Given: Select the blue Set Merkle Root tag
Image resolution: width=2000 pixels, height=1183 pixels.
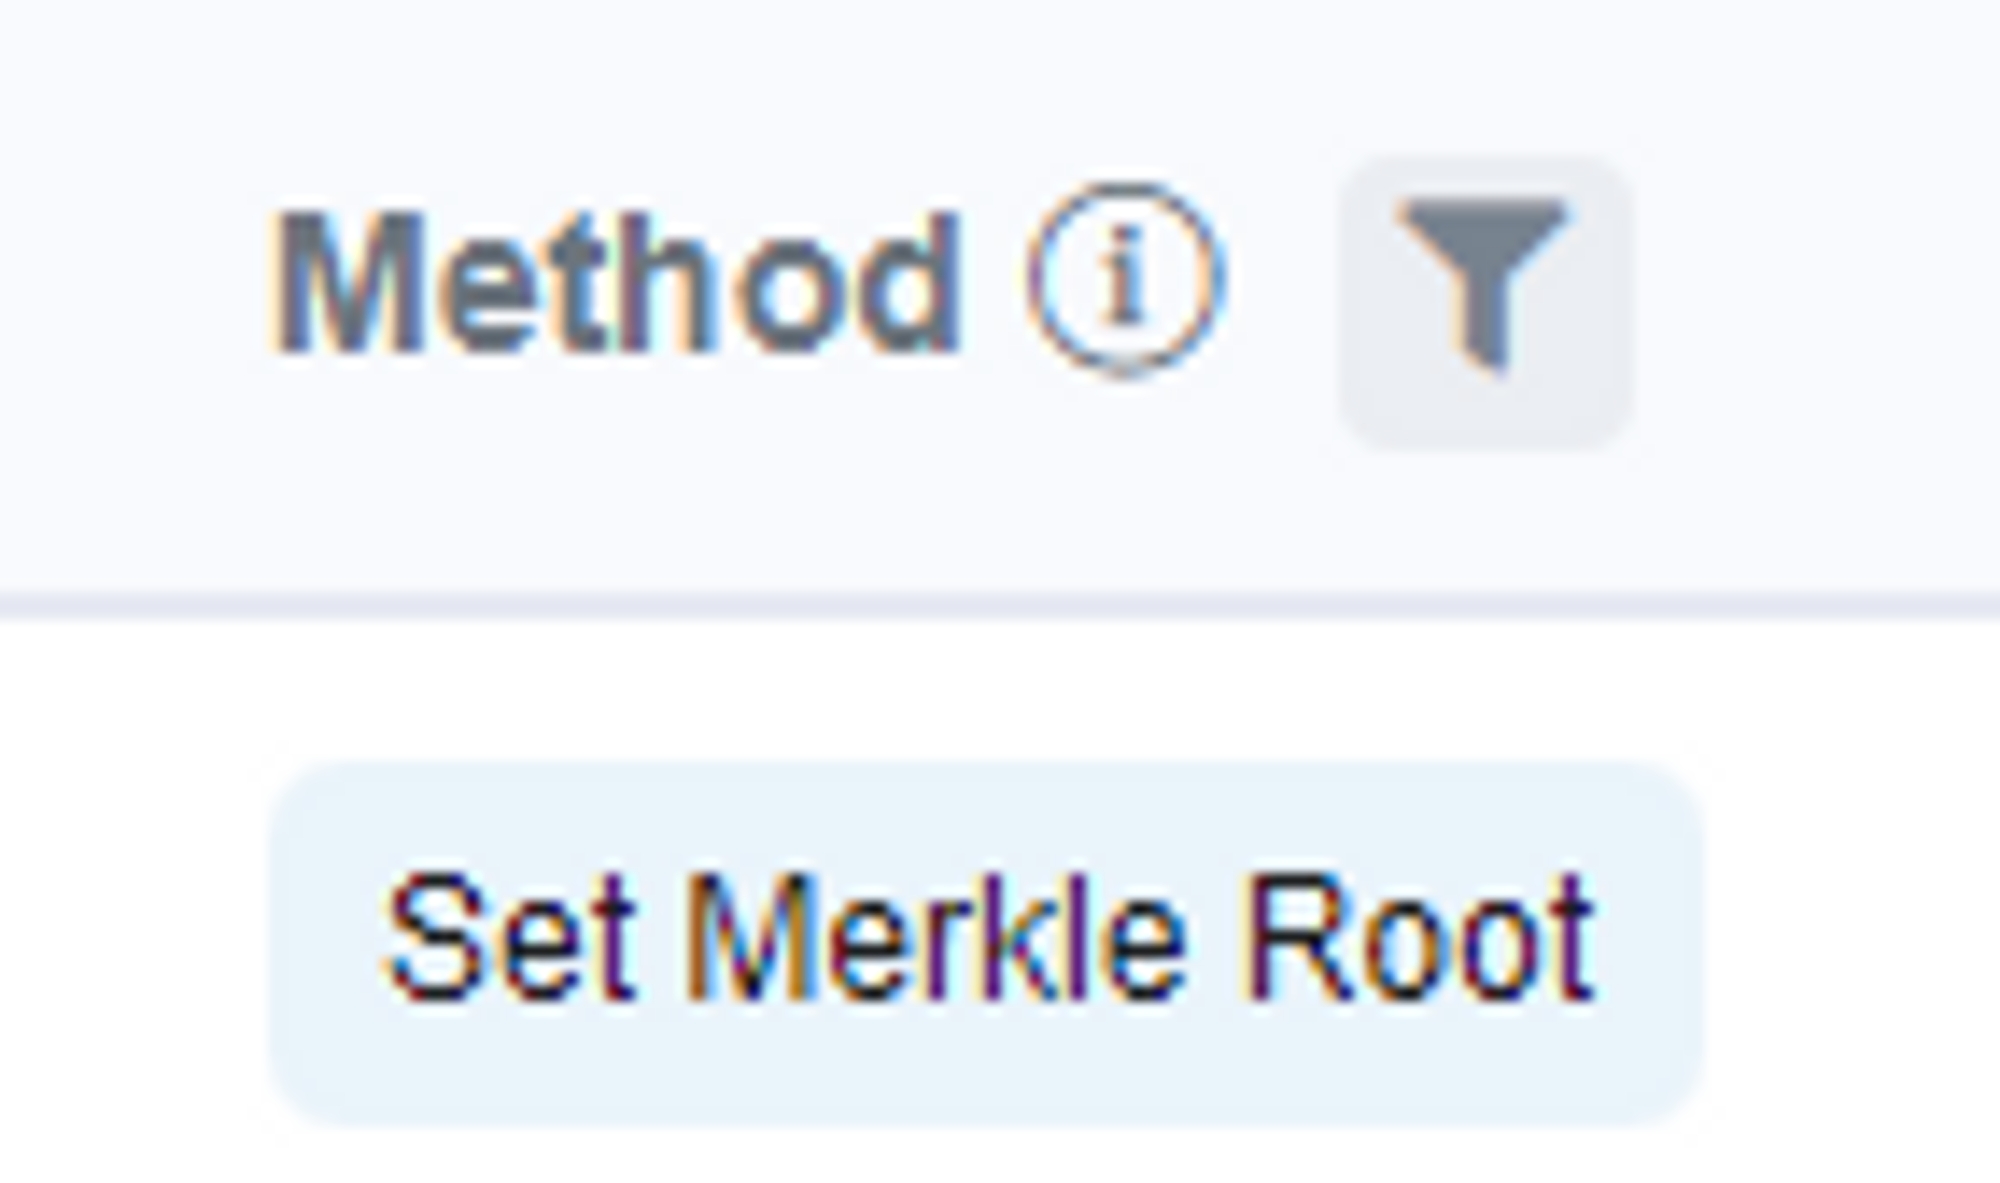Looking at the screenshot, I should coord(987,942).
